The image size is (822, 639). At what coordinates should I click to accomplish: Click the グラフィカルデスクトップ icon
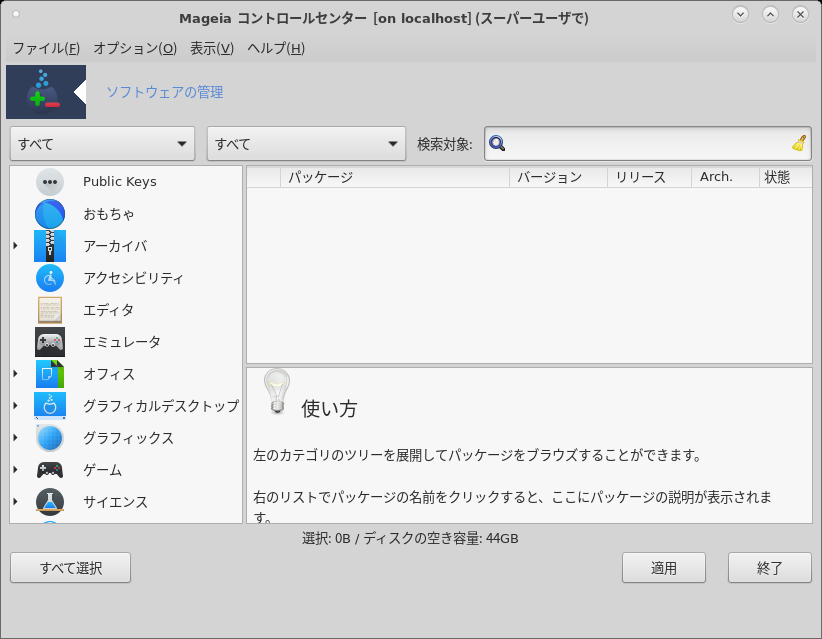50,406
